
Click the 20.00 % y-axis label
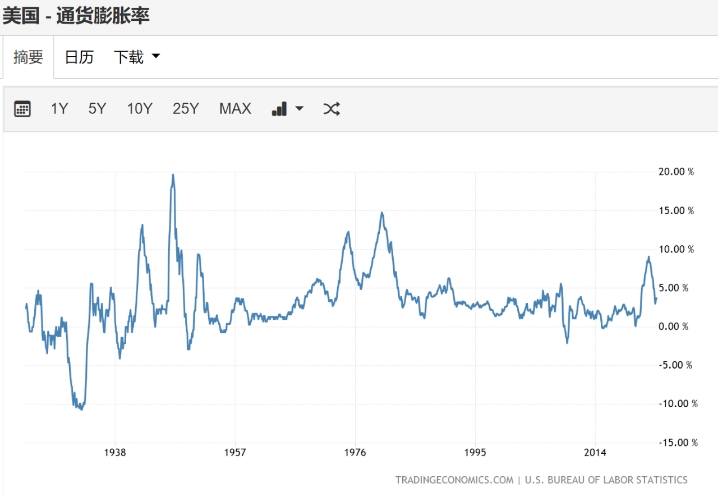676,172
